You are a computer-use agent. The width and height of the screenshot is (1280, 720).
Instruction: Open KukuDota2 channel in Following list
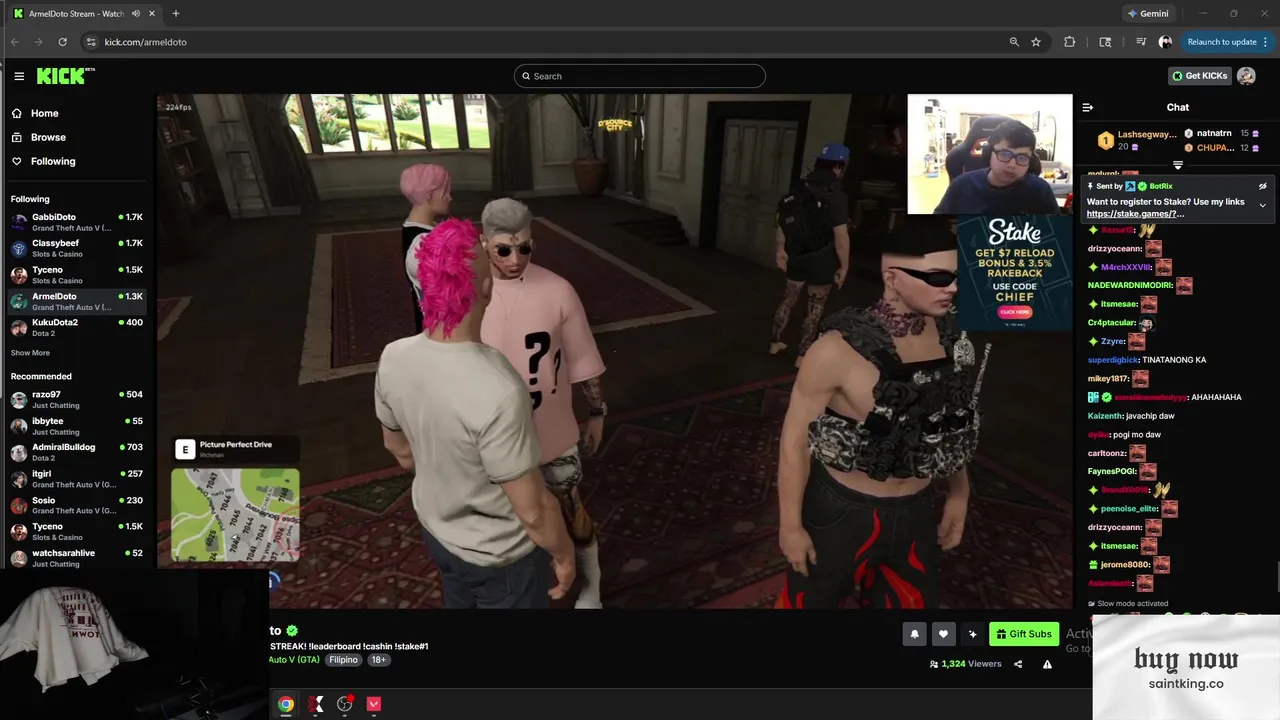click(x=77, y=327)
